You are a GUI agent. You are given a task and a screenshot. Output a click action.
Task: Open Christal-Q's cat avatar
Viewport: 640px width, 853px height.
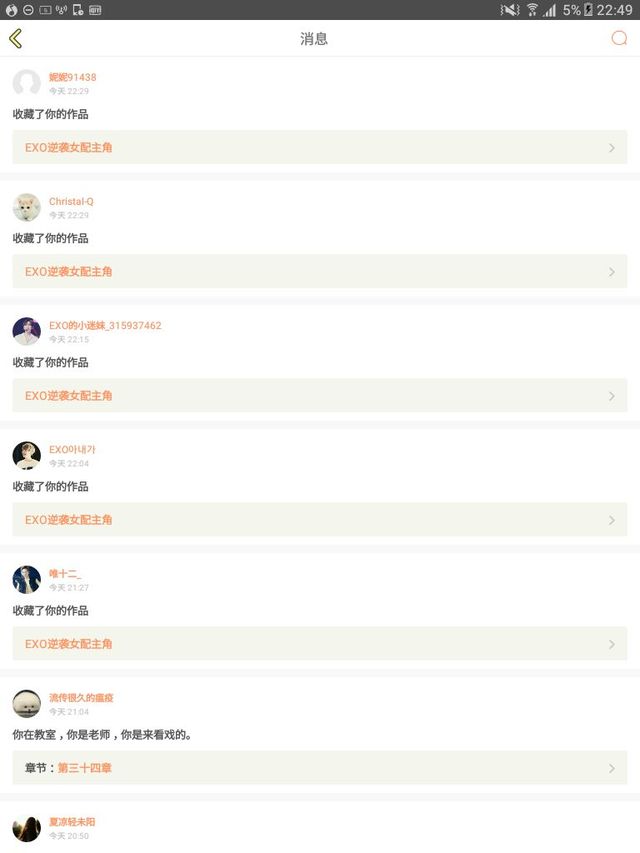(27, 207)
